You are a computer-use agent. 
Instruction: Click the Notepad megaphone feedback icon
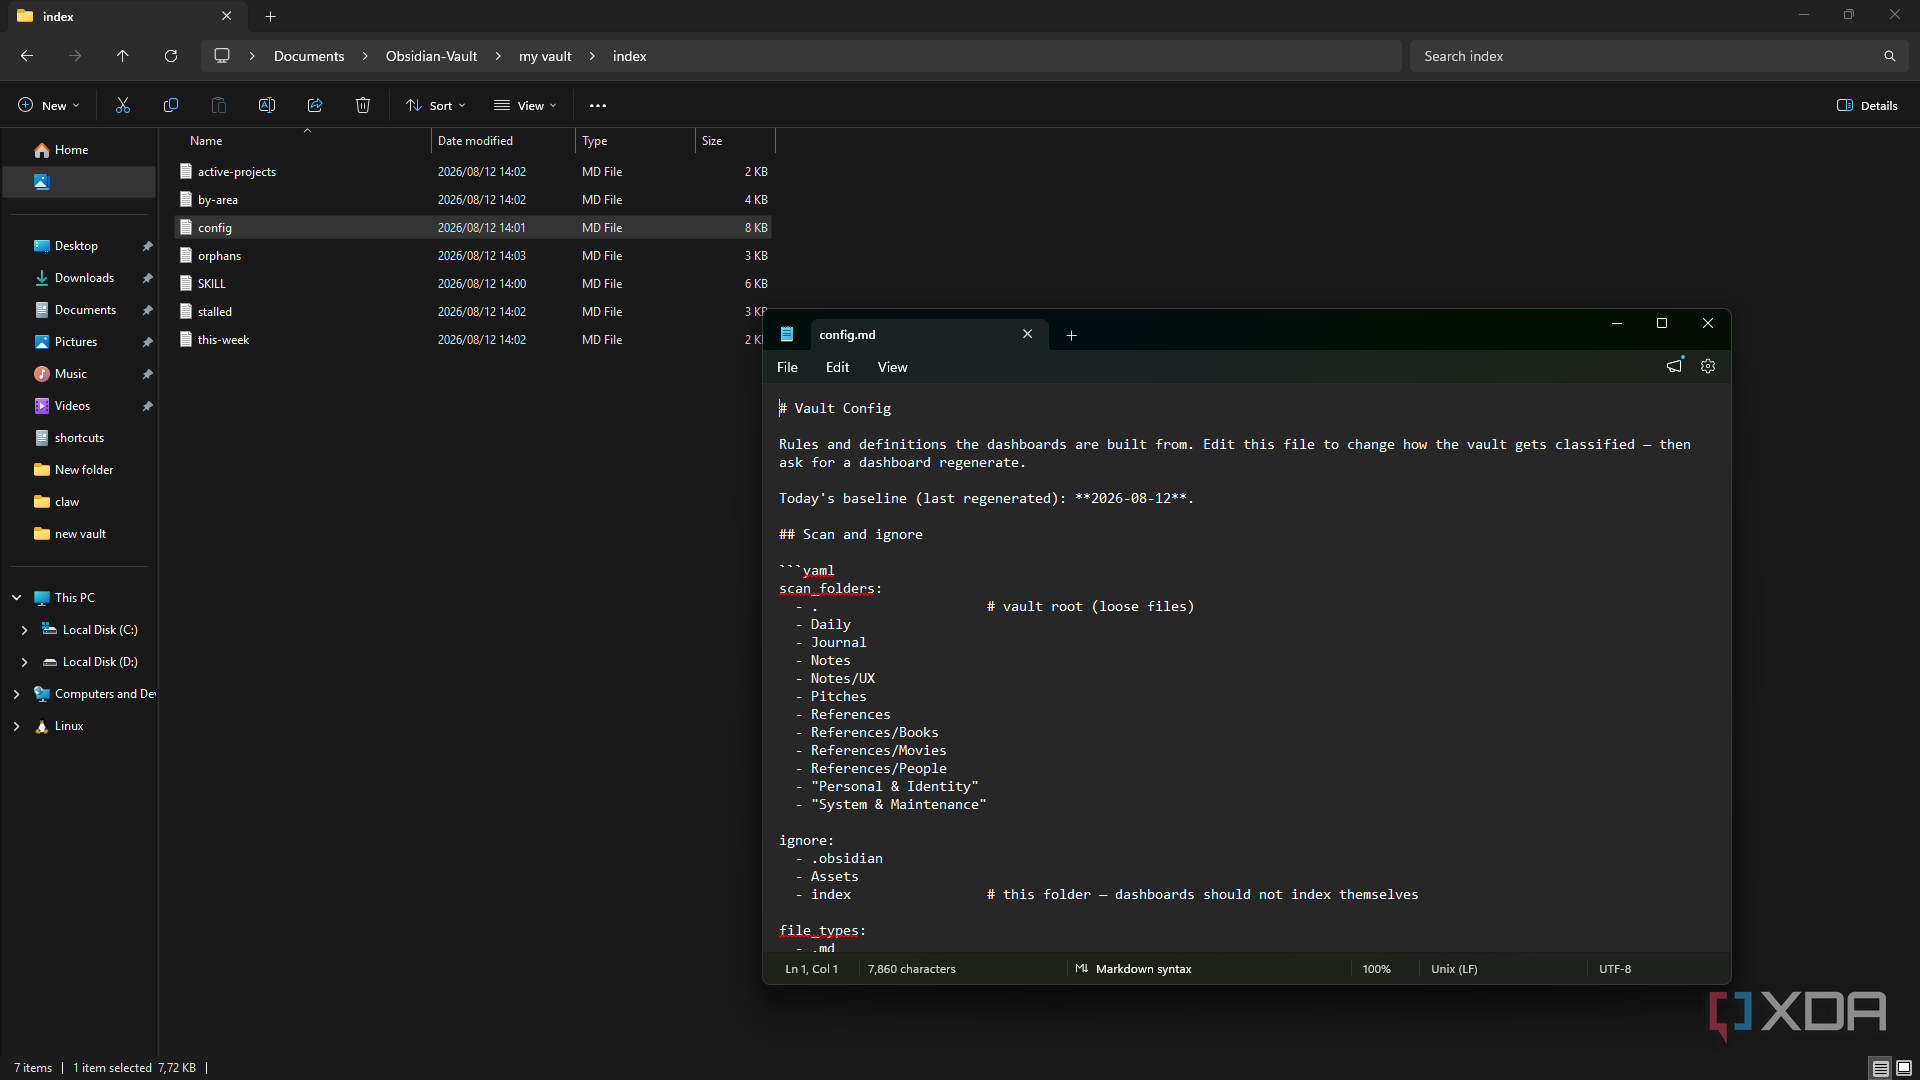pos(1674,366)
